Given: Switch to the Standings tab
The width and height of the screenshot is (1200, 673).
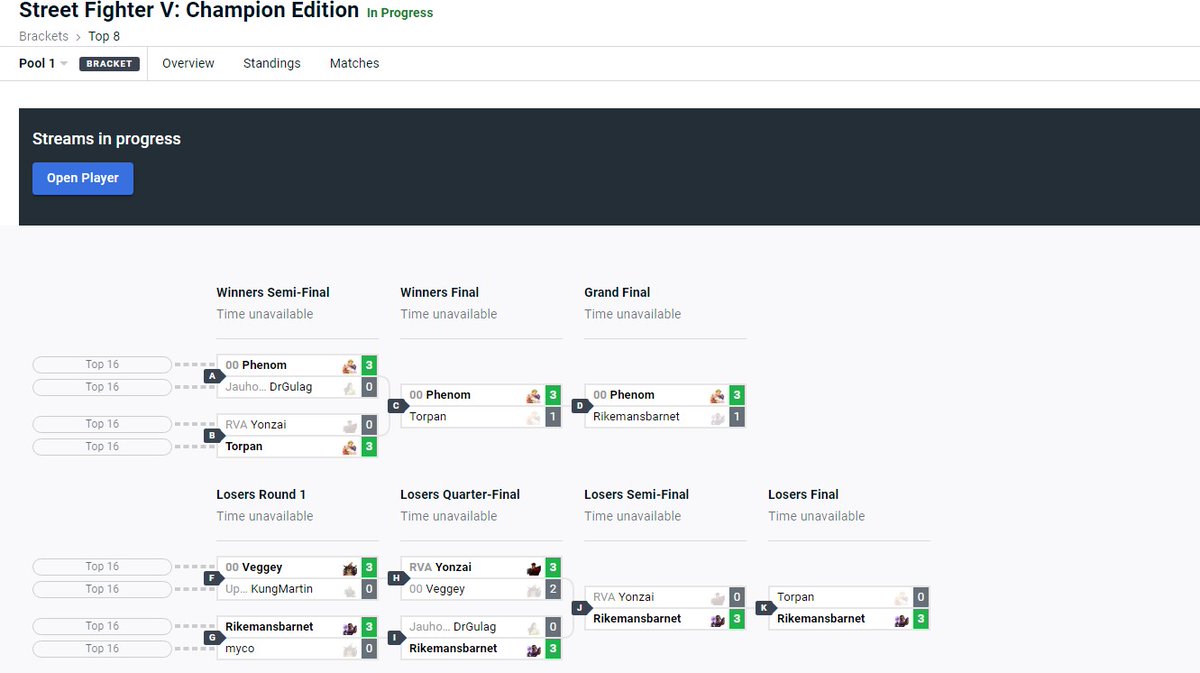Looking at the screenshot, I should coord(272,63).
